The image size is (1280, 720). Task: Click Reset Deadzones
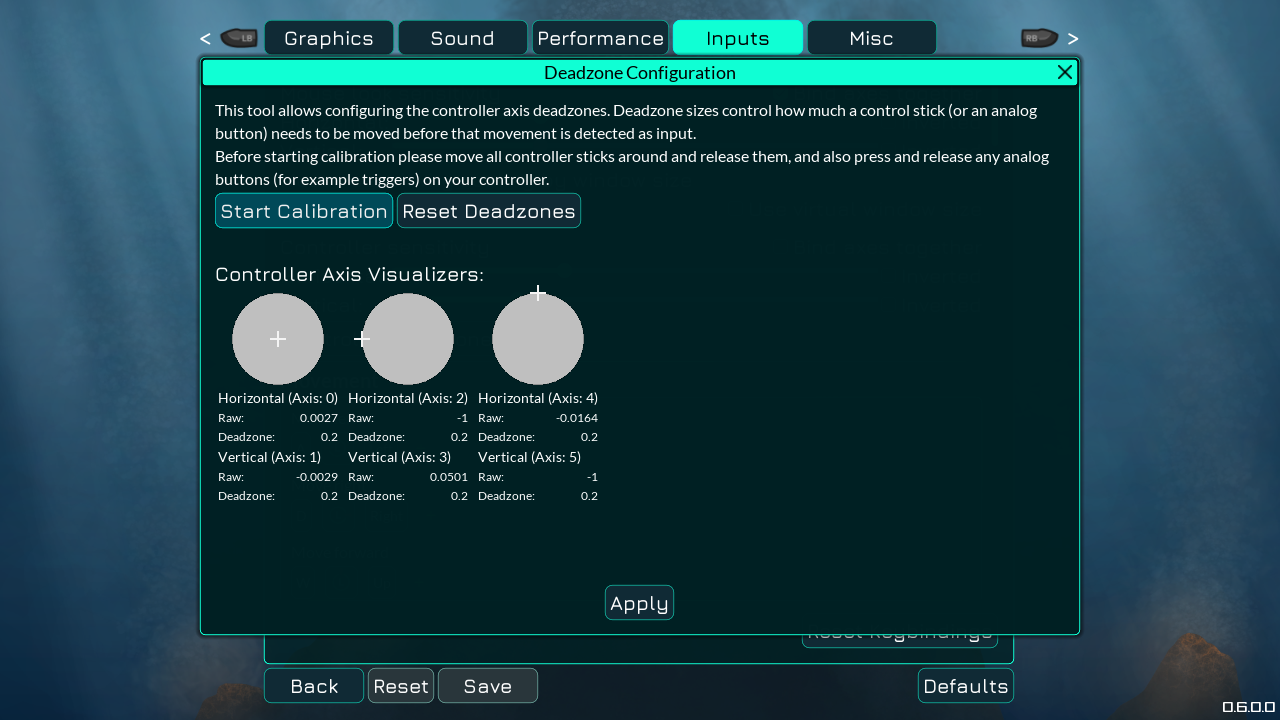pyautogui.click(x=488, y=210)
